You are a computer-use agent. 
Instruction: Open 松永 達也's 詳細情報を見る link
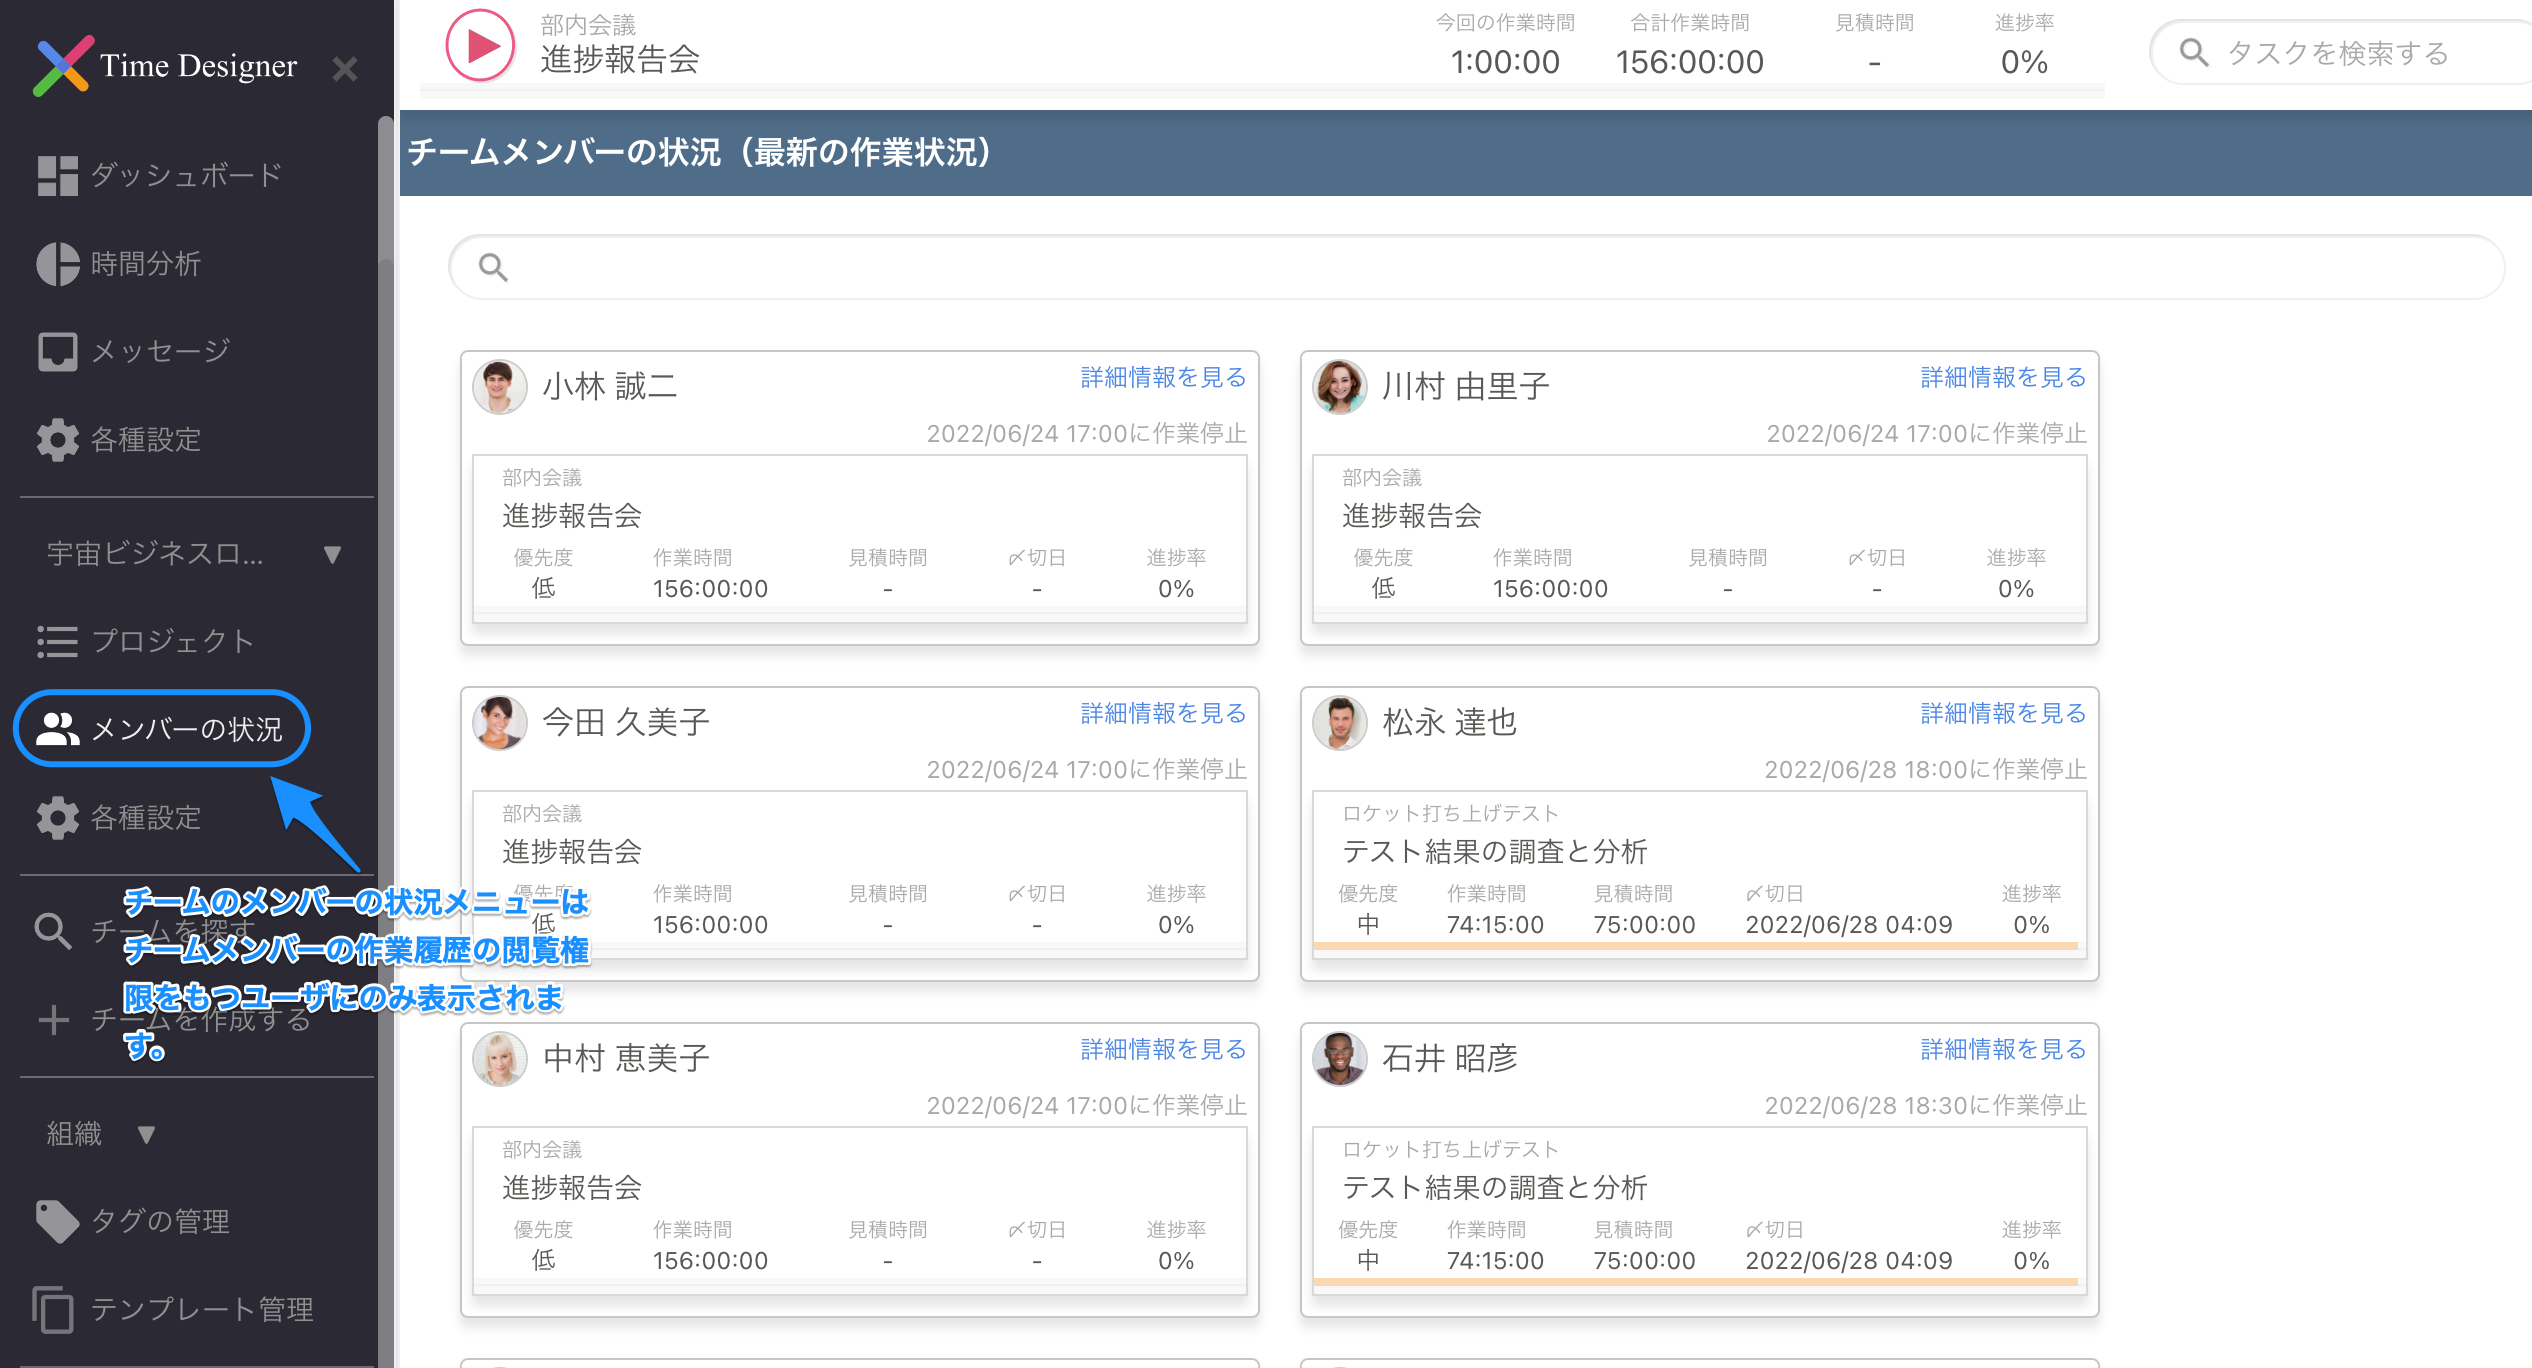(2003, 713)
